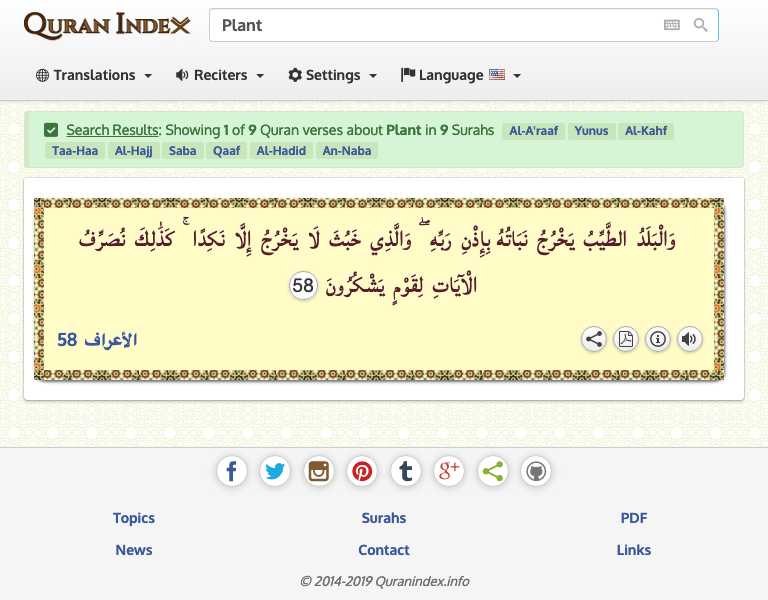Select the Al-Kahf surah tag

click(646, 131)
